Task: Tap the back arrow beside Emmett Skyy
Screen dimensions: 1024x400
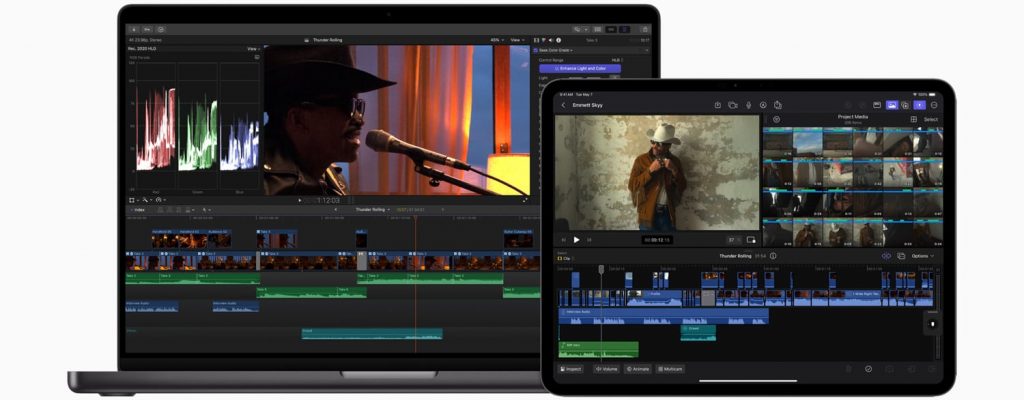Action: coord(563,105)
